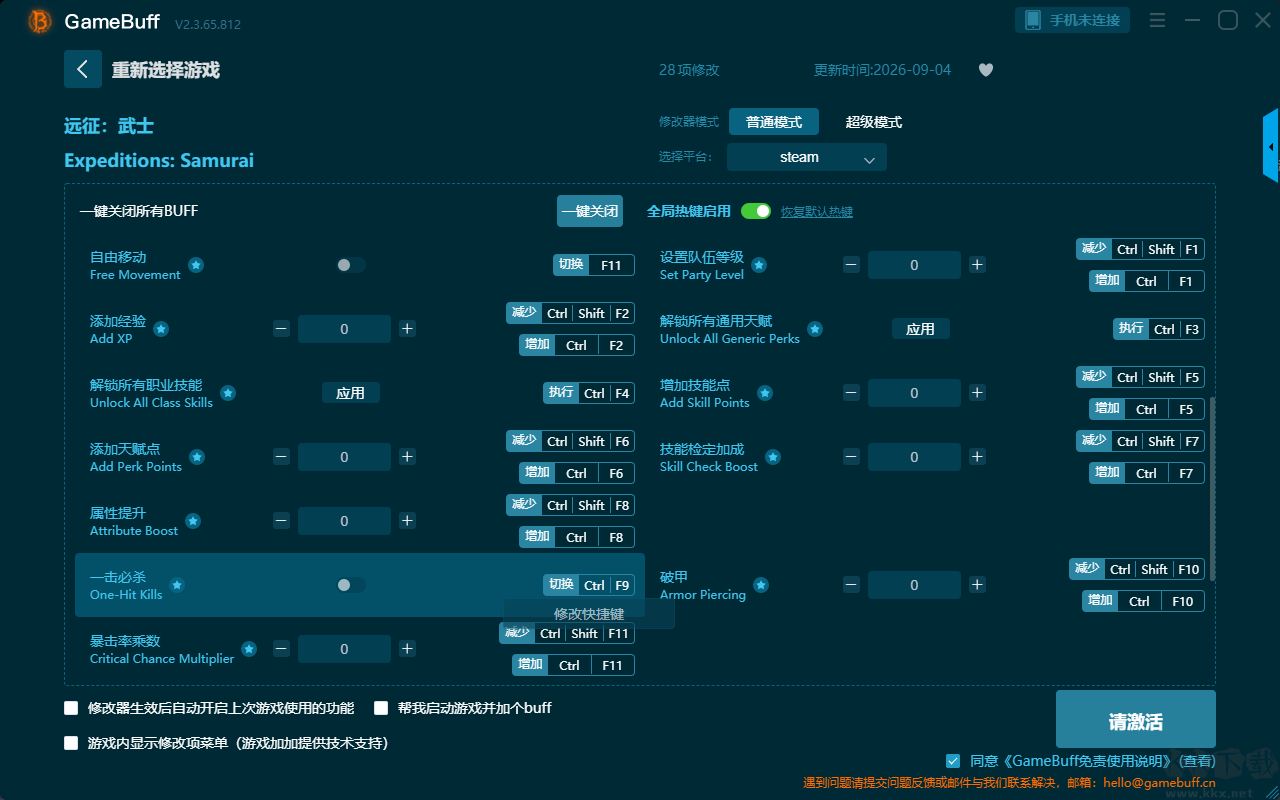Toggle the One-Hit Kills switch
The width and height of the screenshot is (1280, 800).
click(351, 585)
